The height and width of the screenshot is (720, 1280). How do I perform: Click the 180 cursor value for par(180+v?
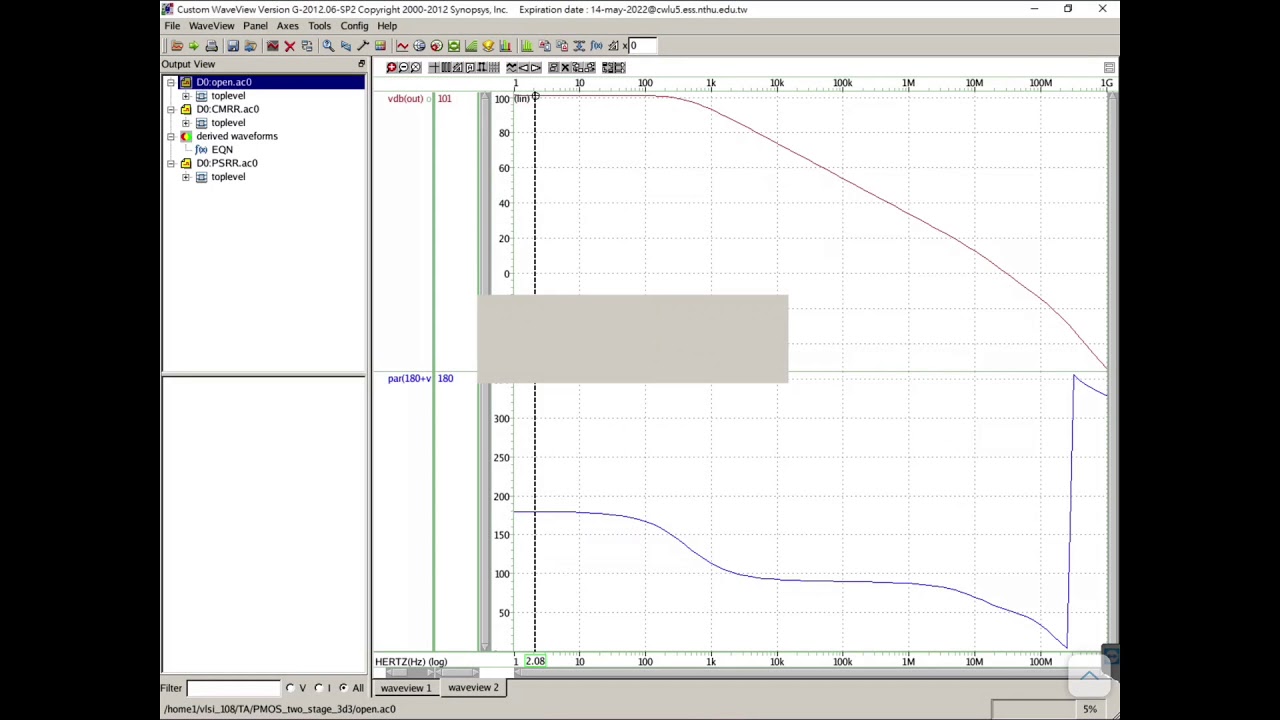click(445, 379)
